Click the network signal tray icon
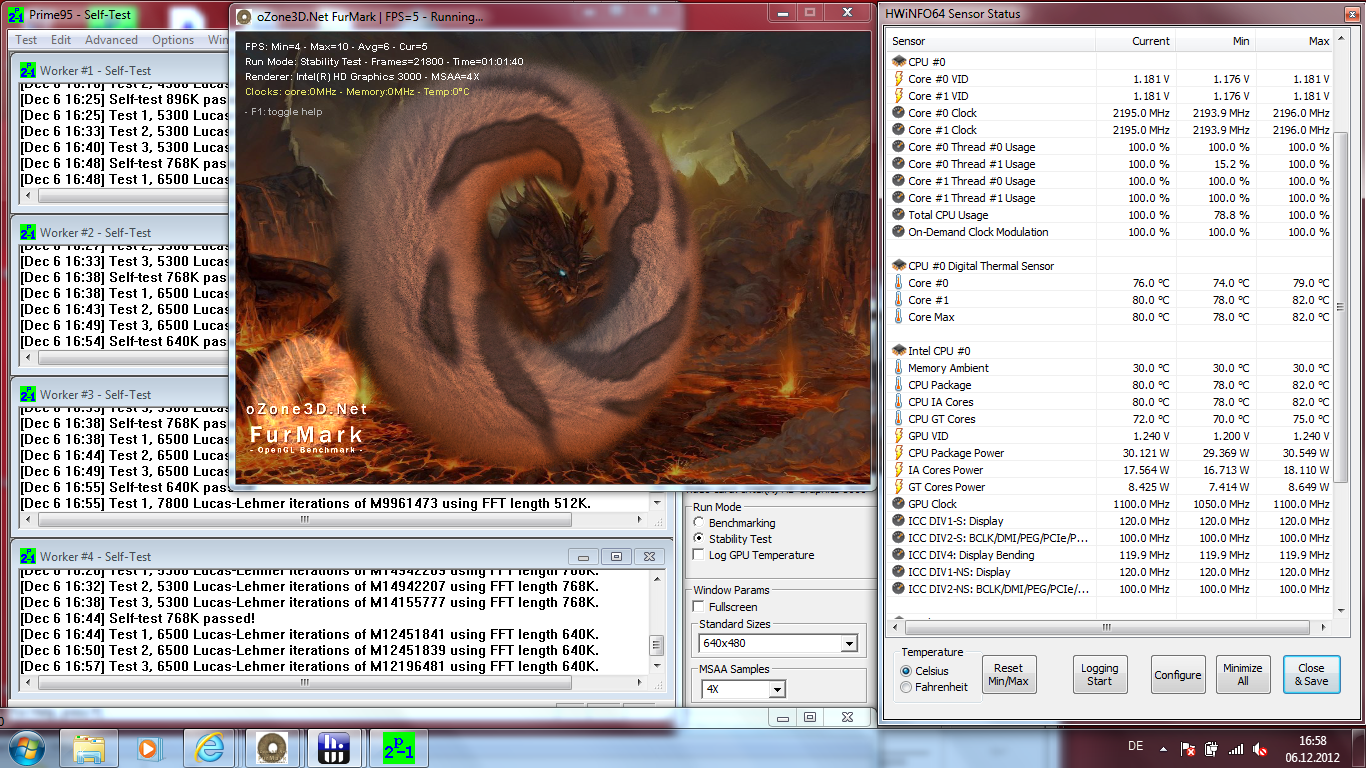Image resolution: width=1366 pixels, height=768 pixels. click(1237, 748)
